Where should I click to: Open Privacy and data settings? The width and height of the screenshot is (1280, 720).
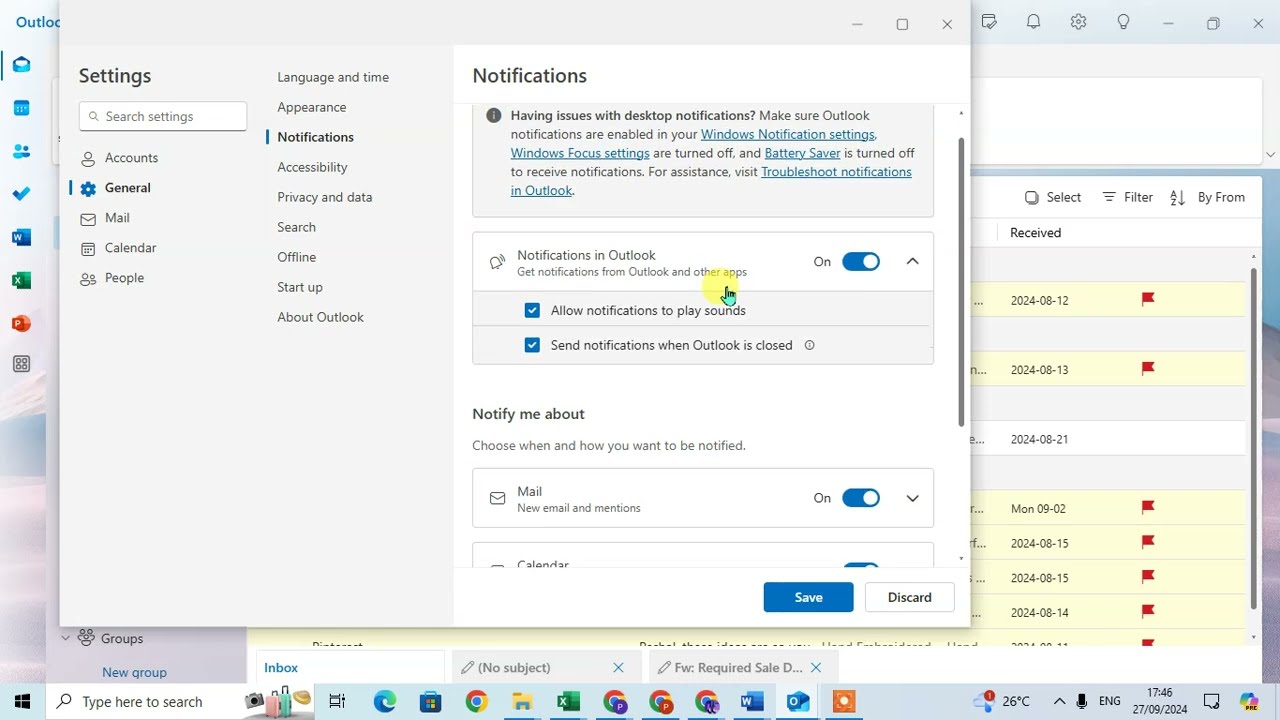(325, 197)
